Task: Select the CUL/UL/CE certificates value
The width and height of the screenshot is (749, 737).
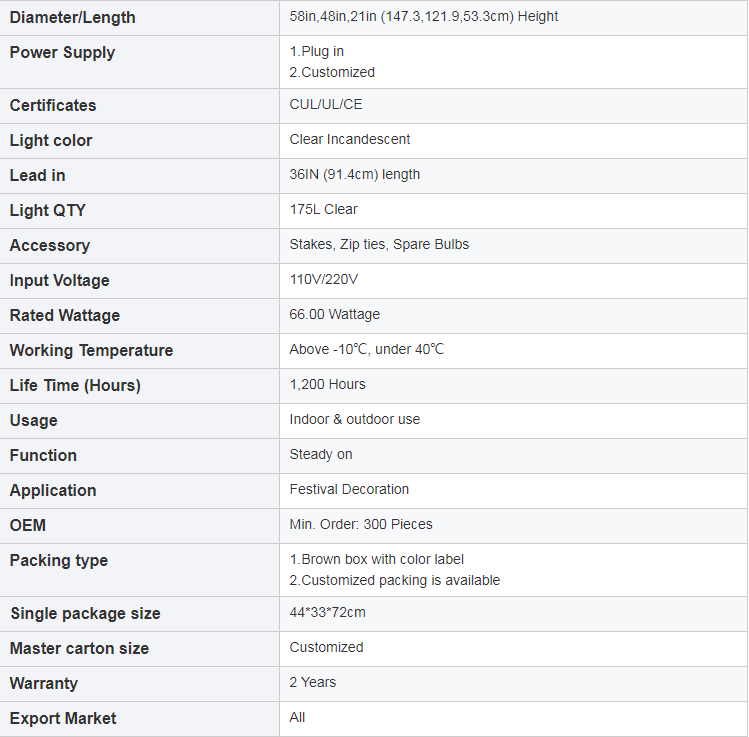Action: tap(326, 105)
